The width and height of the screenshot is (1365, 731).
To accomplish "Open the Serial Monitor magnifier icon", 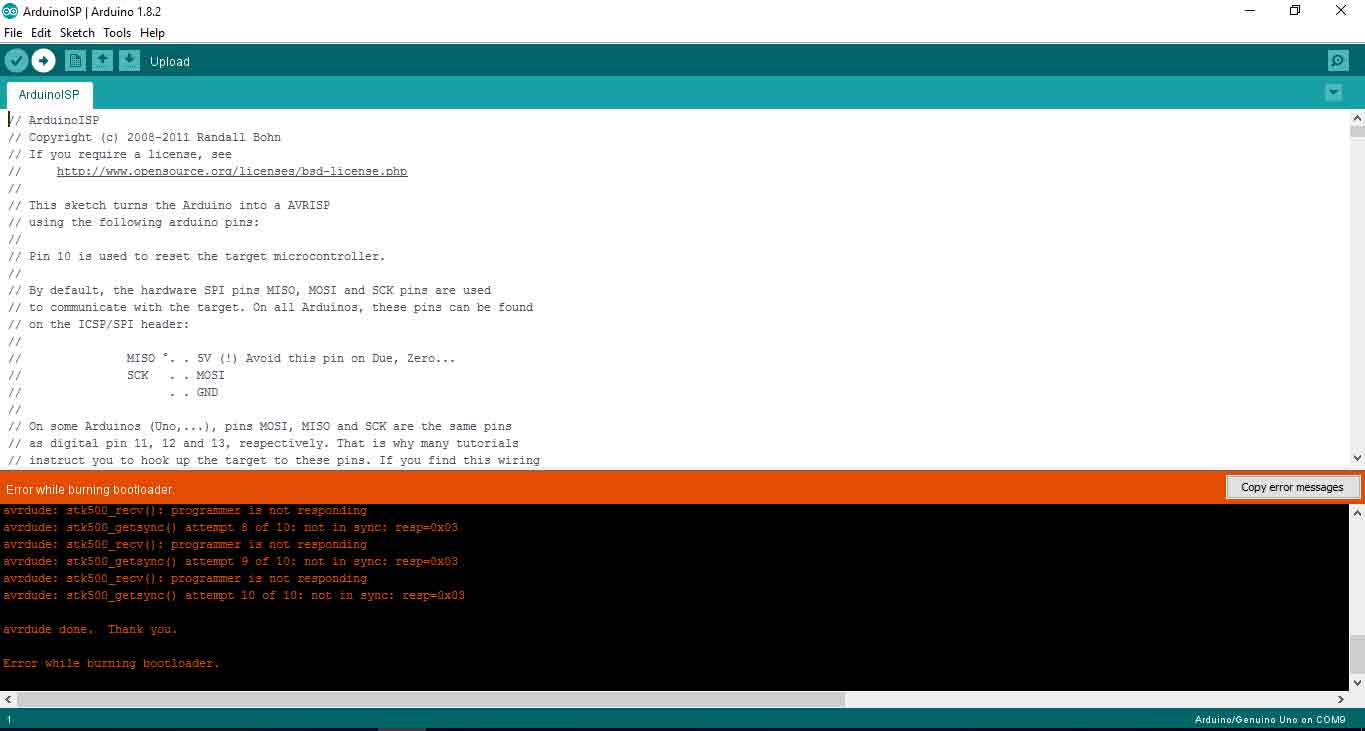I will pos(1338,61).
